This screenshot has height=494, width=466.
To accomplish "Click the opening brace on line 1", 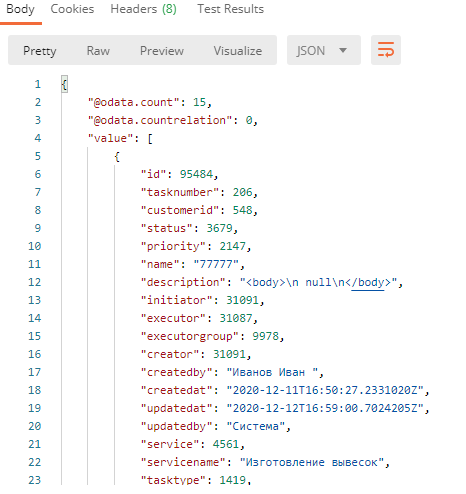I will [x=64, y=84].
